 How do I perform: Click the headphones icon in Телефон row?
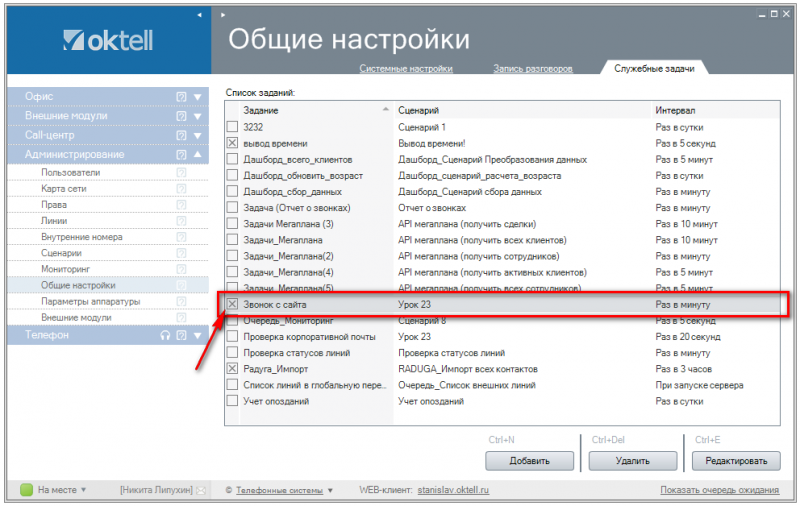166,335
